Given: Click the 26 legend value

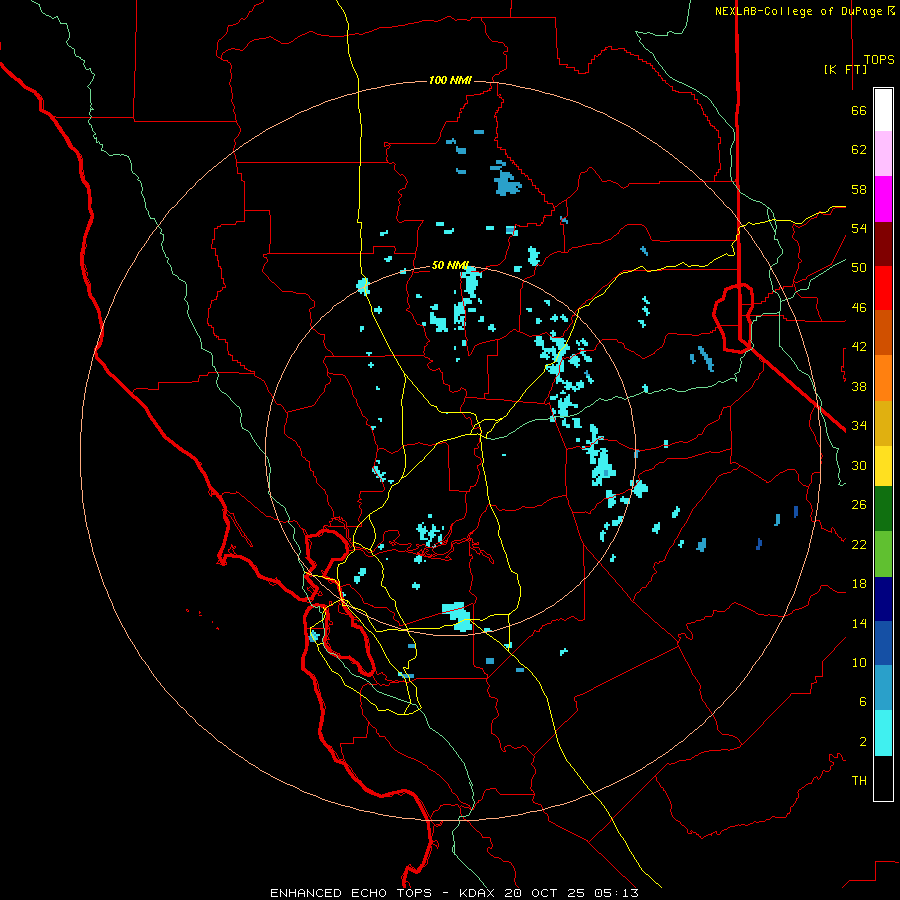Looking at the screenshot, I should [859, 505].
